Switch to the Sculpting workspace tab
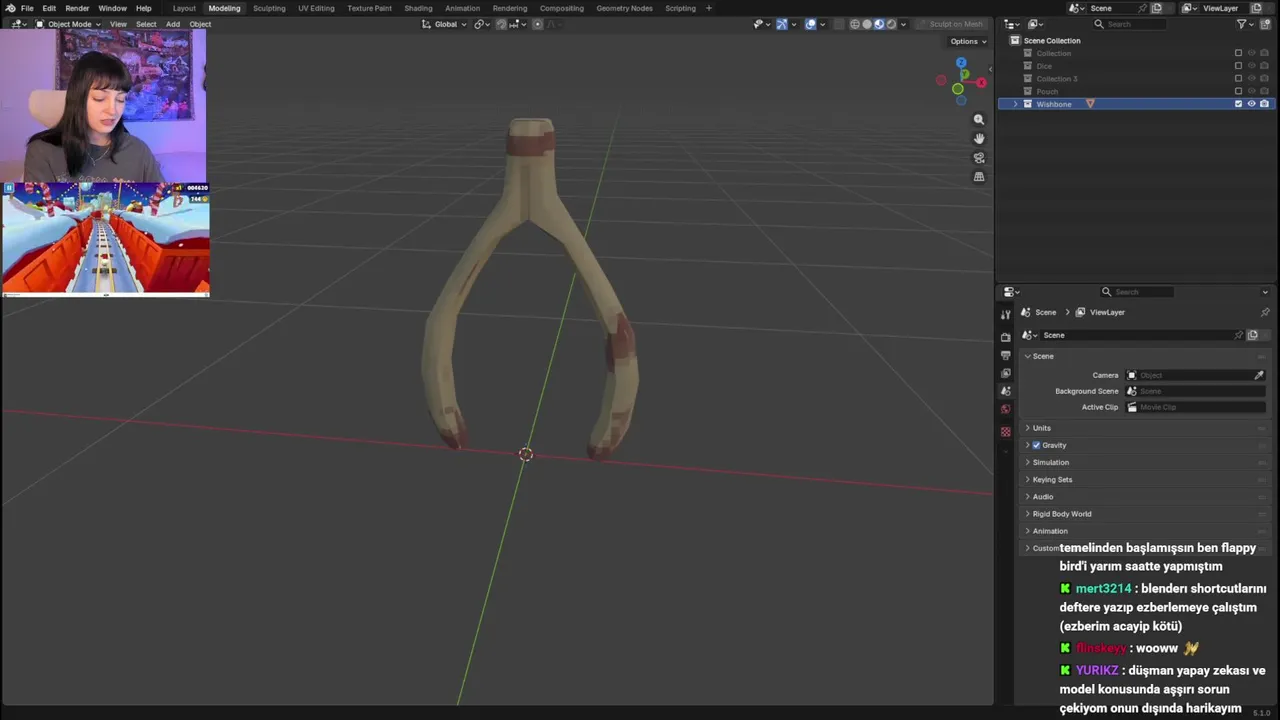Viewport: 1280px width, 720px height. click(269, 8)
